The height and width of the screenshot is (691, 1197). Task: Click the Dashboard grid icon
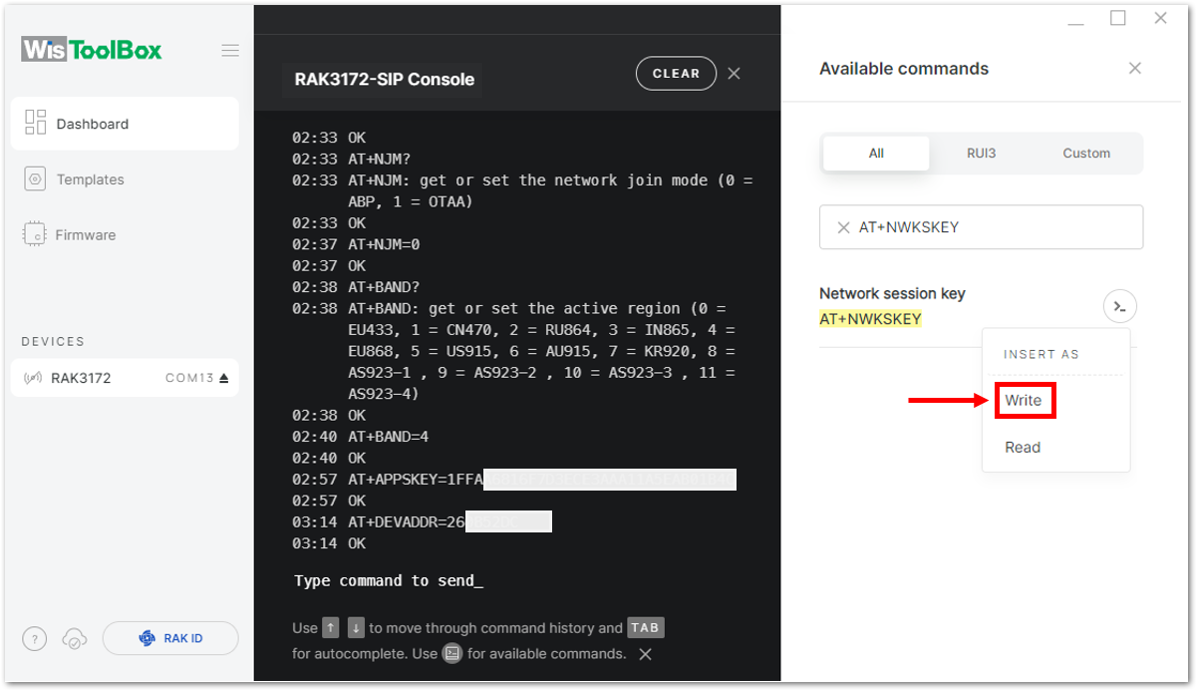click(35, 122)
